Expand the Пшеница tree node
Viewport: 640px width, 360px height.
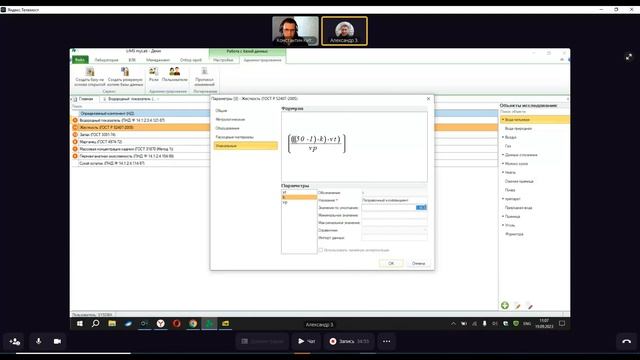(x=503, y=216)
